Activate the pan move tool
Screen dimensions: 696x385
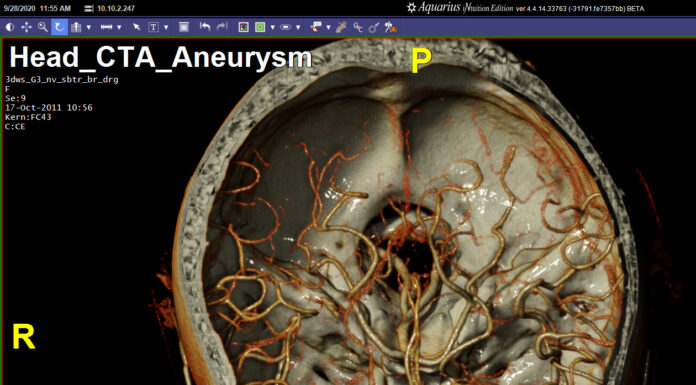[x=26, y=27]
